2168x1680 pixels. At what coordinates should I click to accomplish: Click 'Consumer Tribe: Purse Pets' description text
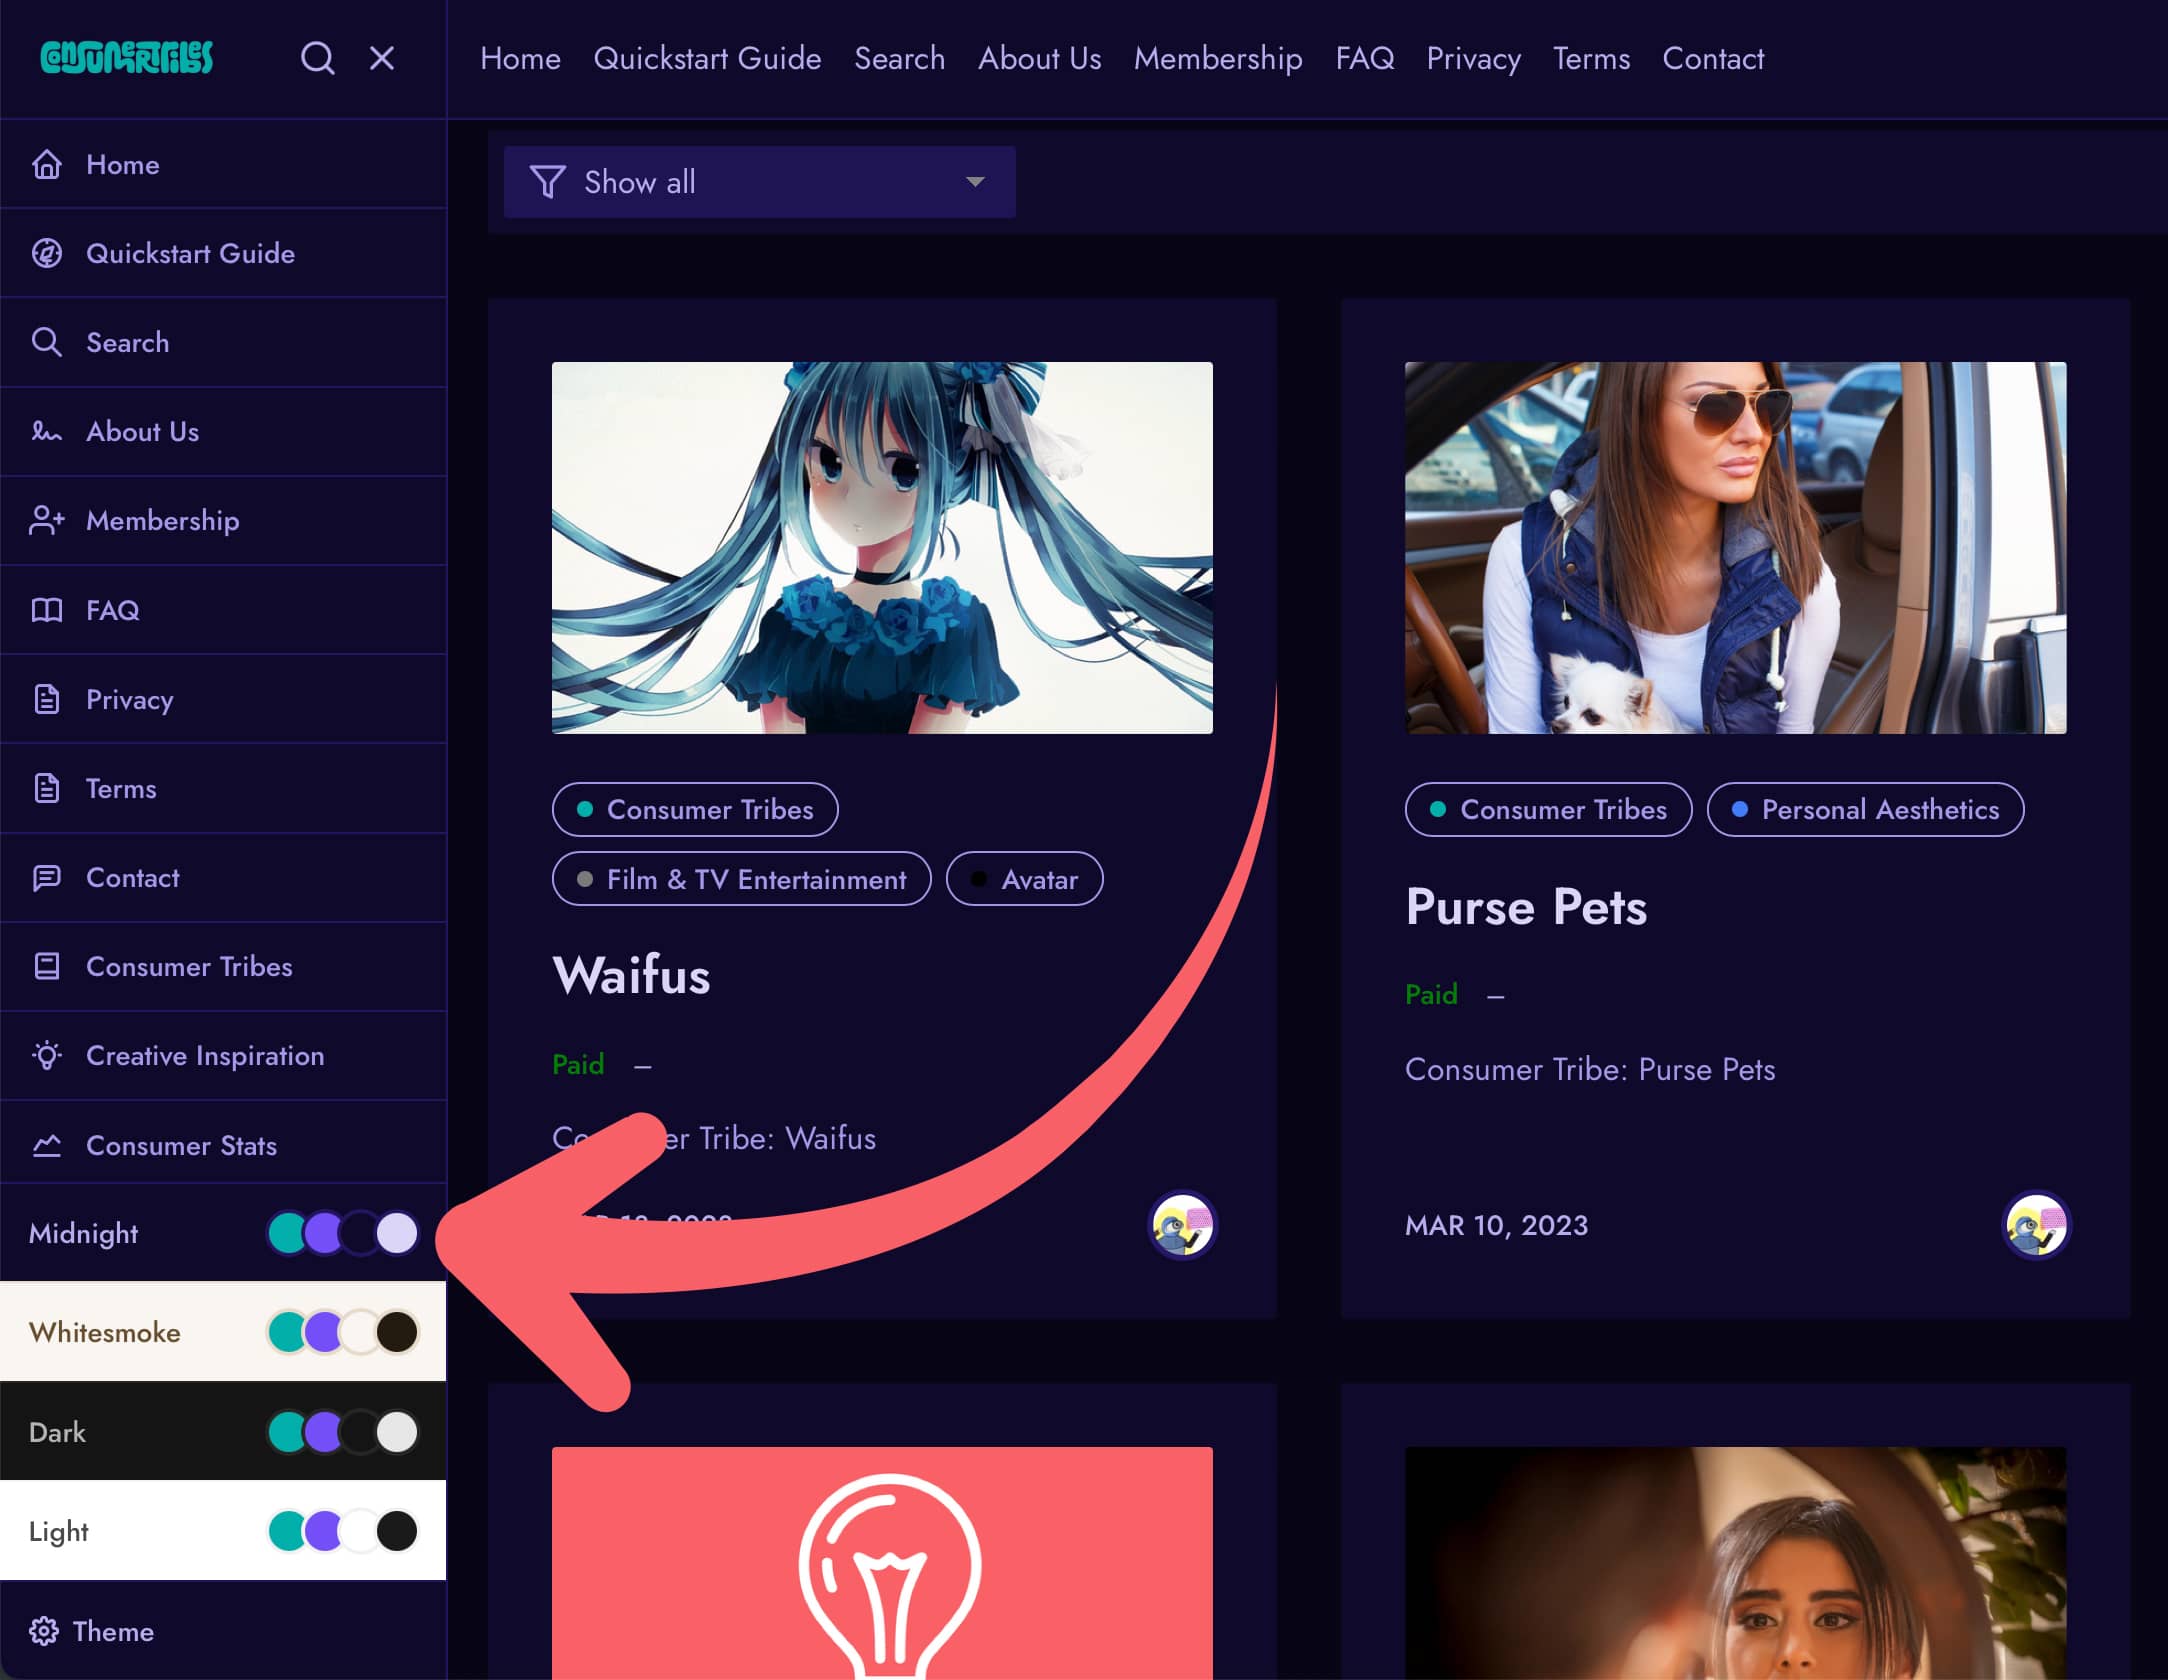(1590, 1069)
